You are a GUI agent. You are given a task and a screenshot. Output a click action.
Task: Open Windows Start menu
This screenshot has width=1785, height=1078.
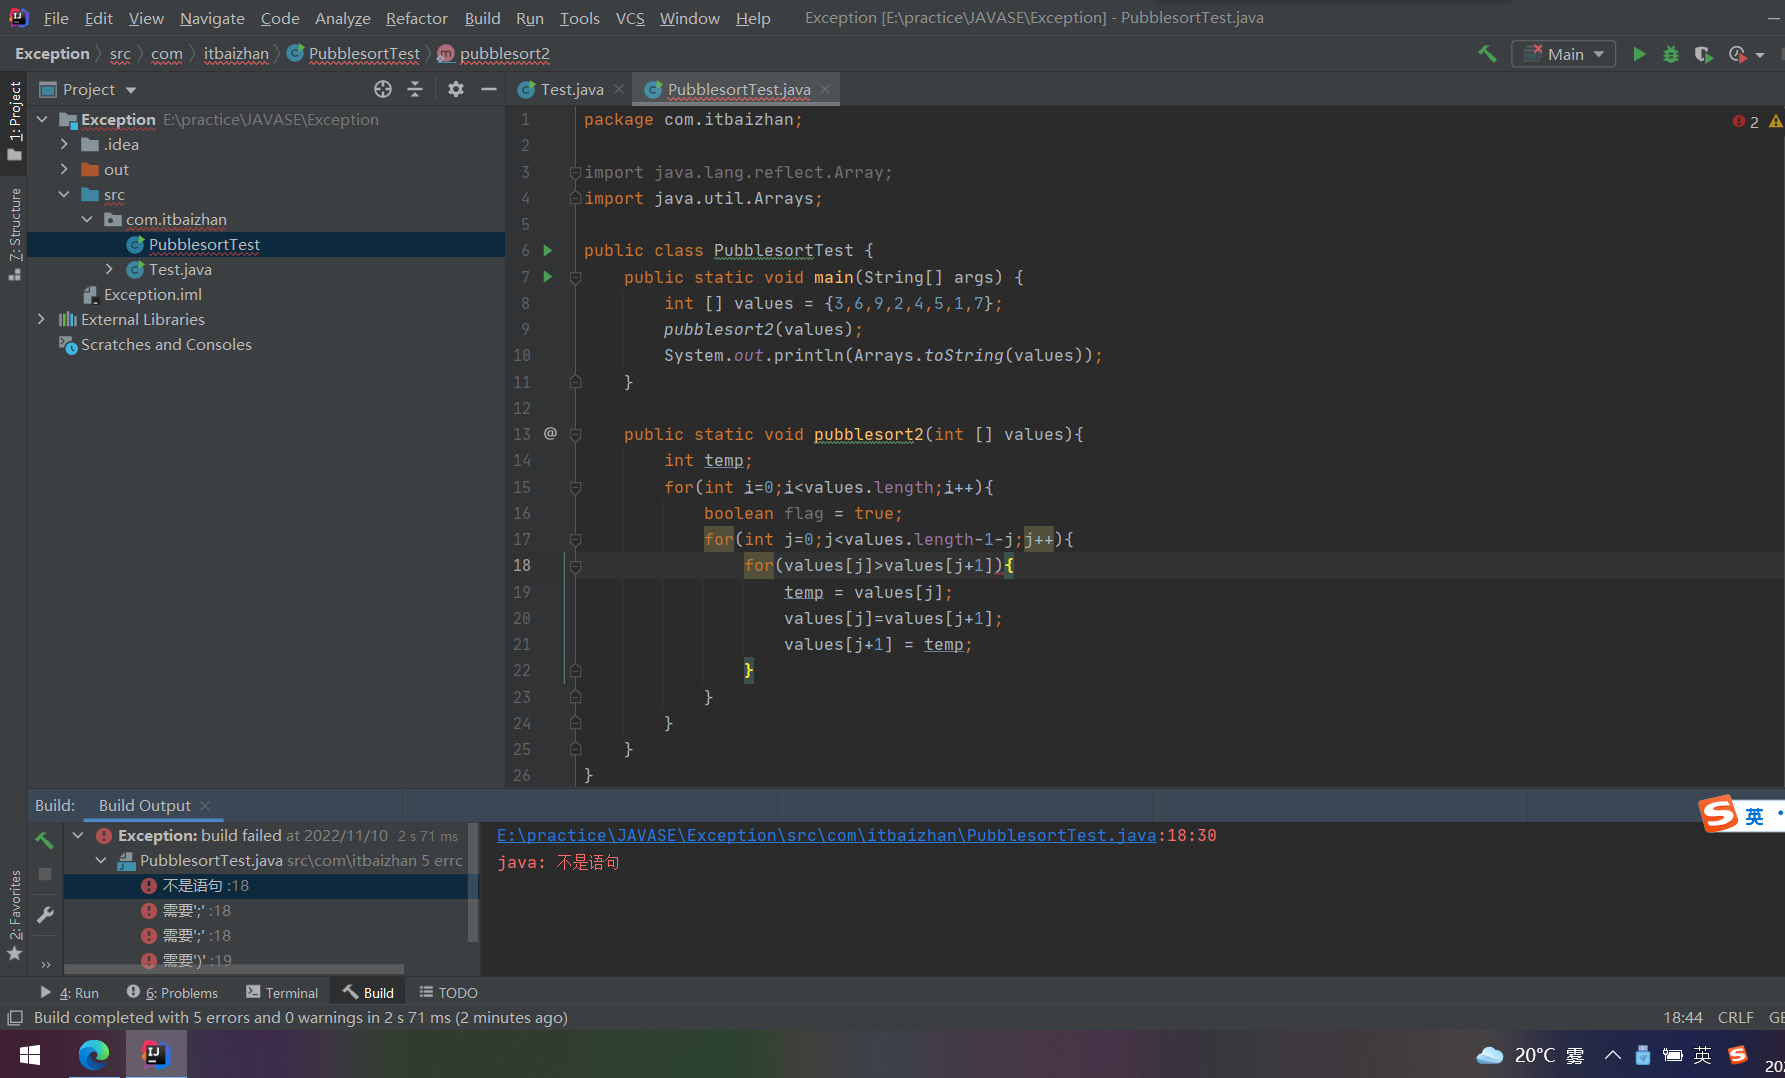click(30, 1054)
